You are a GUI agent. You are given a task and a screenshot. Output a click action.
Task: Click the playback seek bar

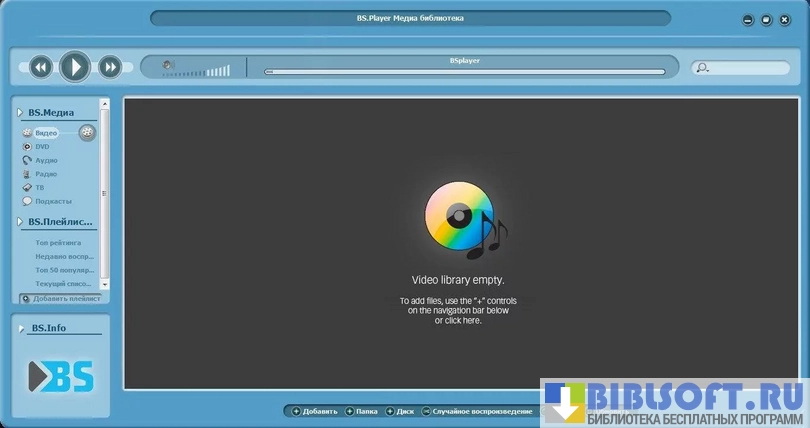click(464, 72)
